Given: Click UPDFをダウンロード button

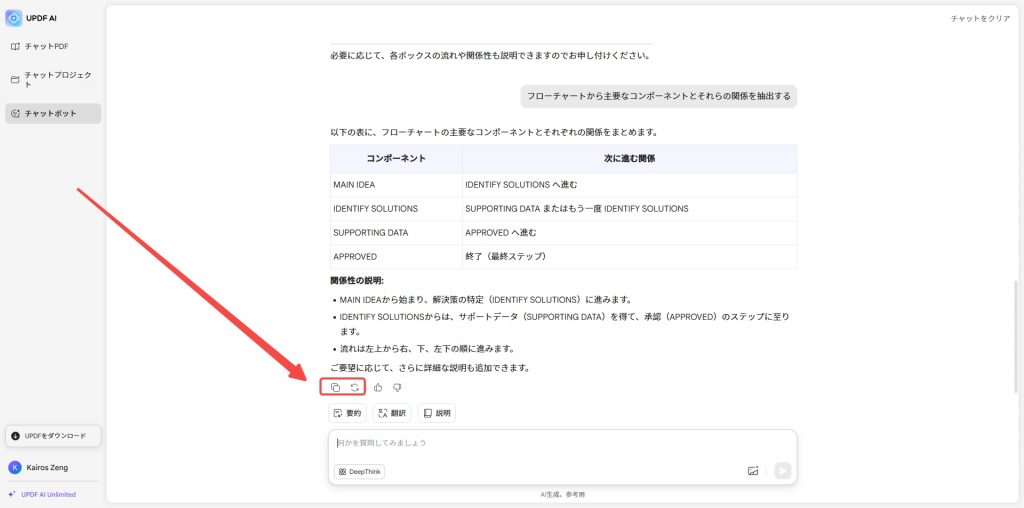Looking at the screenshot, I should [x=53, y=436].
